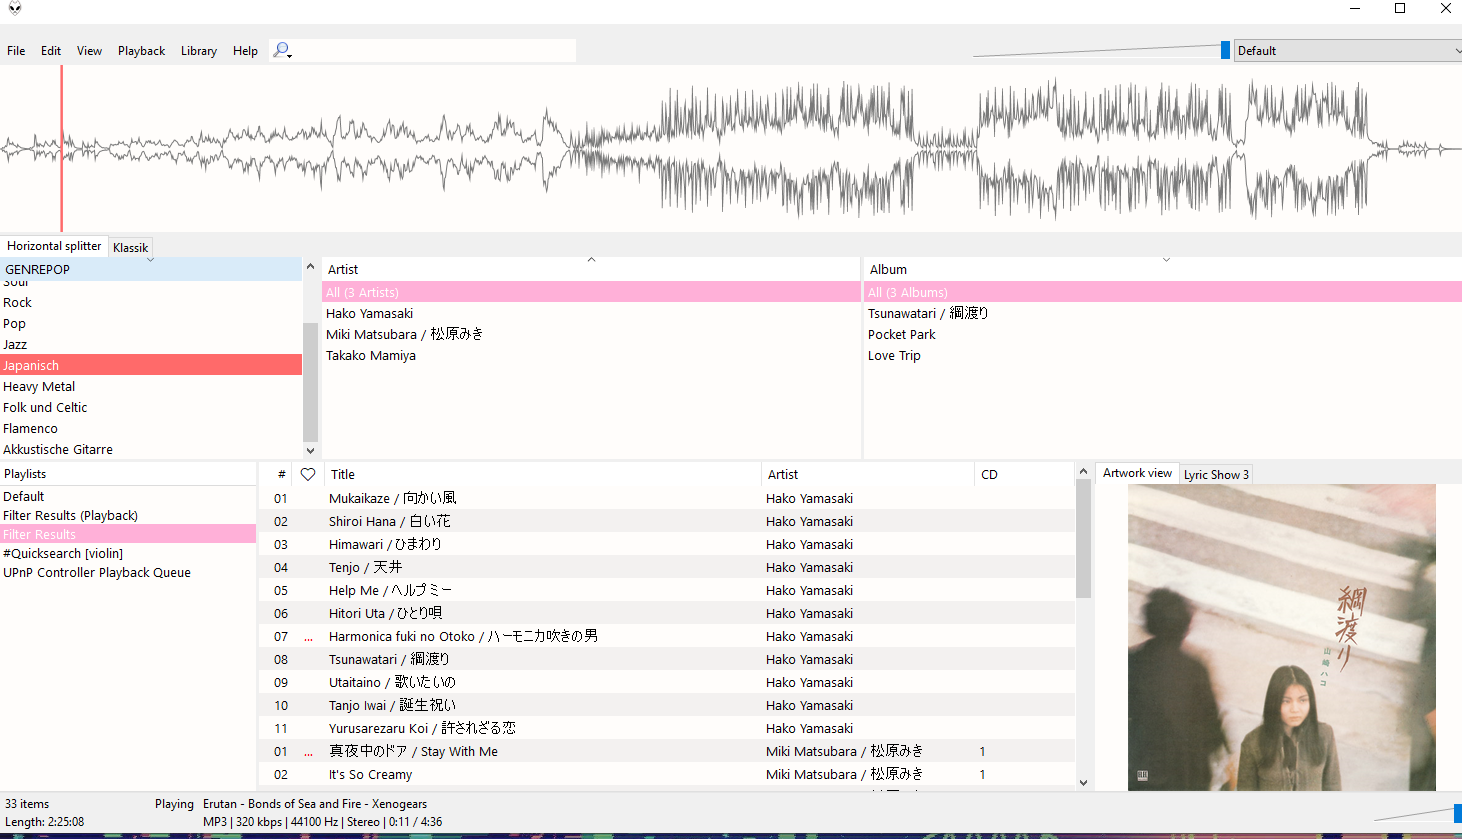Select the Love Trip album
This screenshot has height=839, width=1462.
click(x=1163, y=355)
